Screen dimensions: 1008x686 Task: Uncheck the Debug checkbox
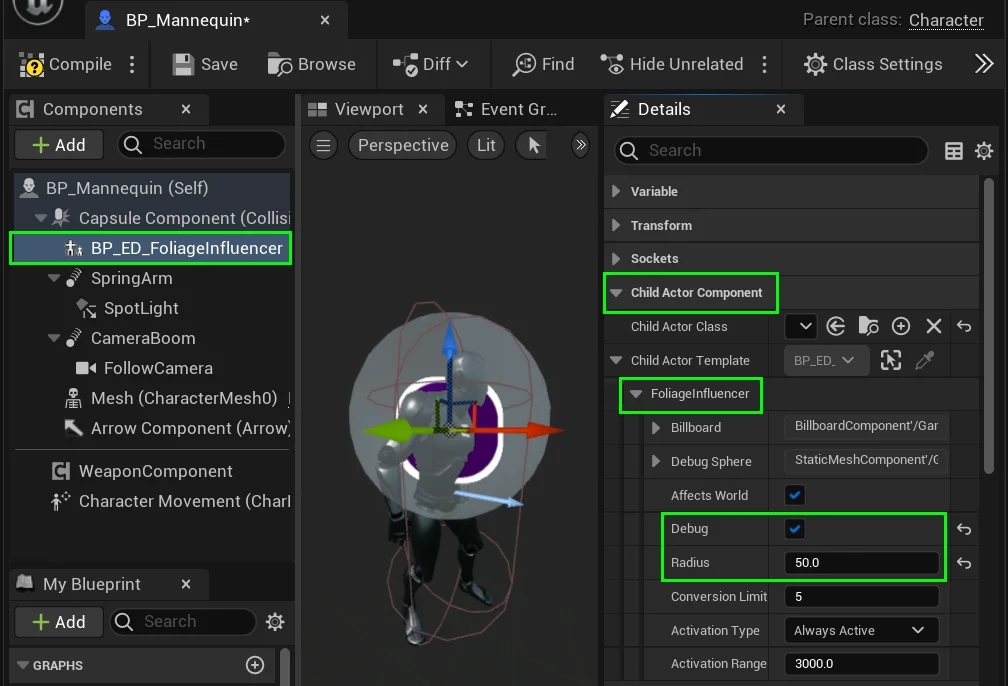pyautogui.click(x=795, y=529)
